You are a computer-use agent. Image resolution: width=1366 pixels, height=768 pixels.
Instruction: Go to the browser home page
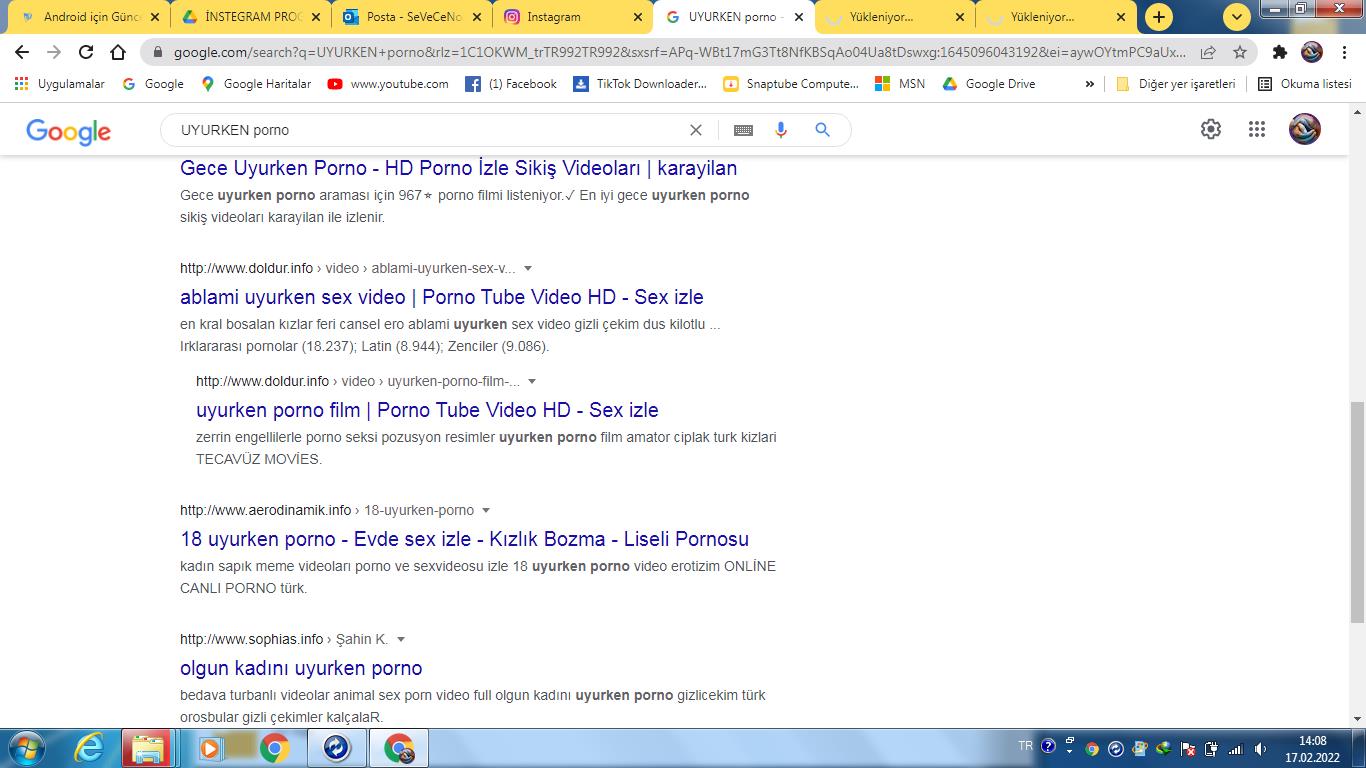(118, 52)
